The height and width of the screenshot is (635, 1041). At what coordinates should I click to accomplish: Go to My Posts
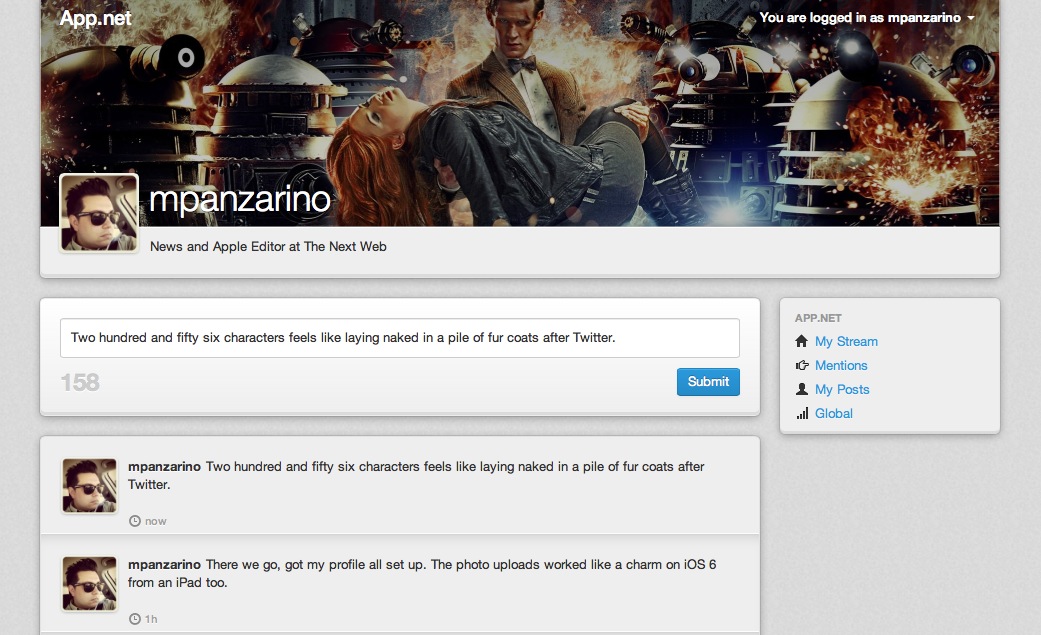point(842,389)
